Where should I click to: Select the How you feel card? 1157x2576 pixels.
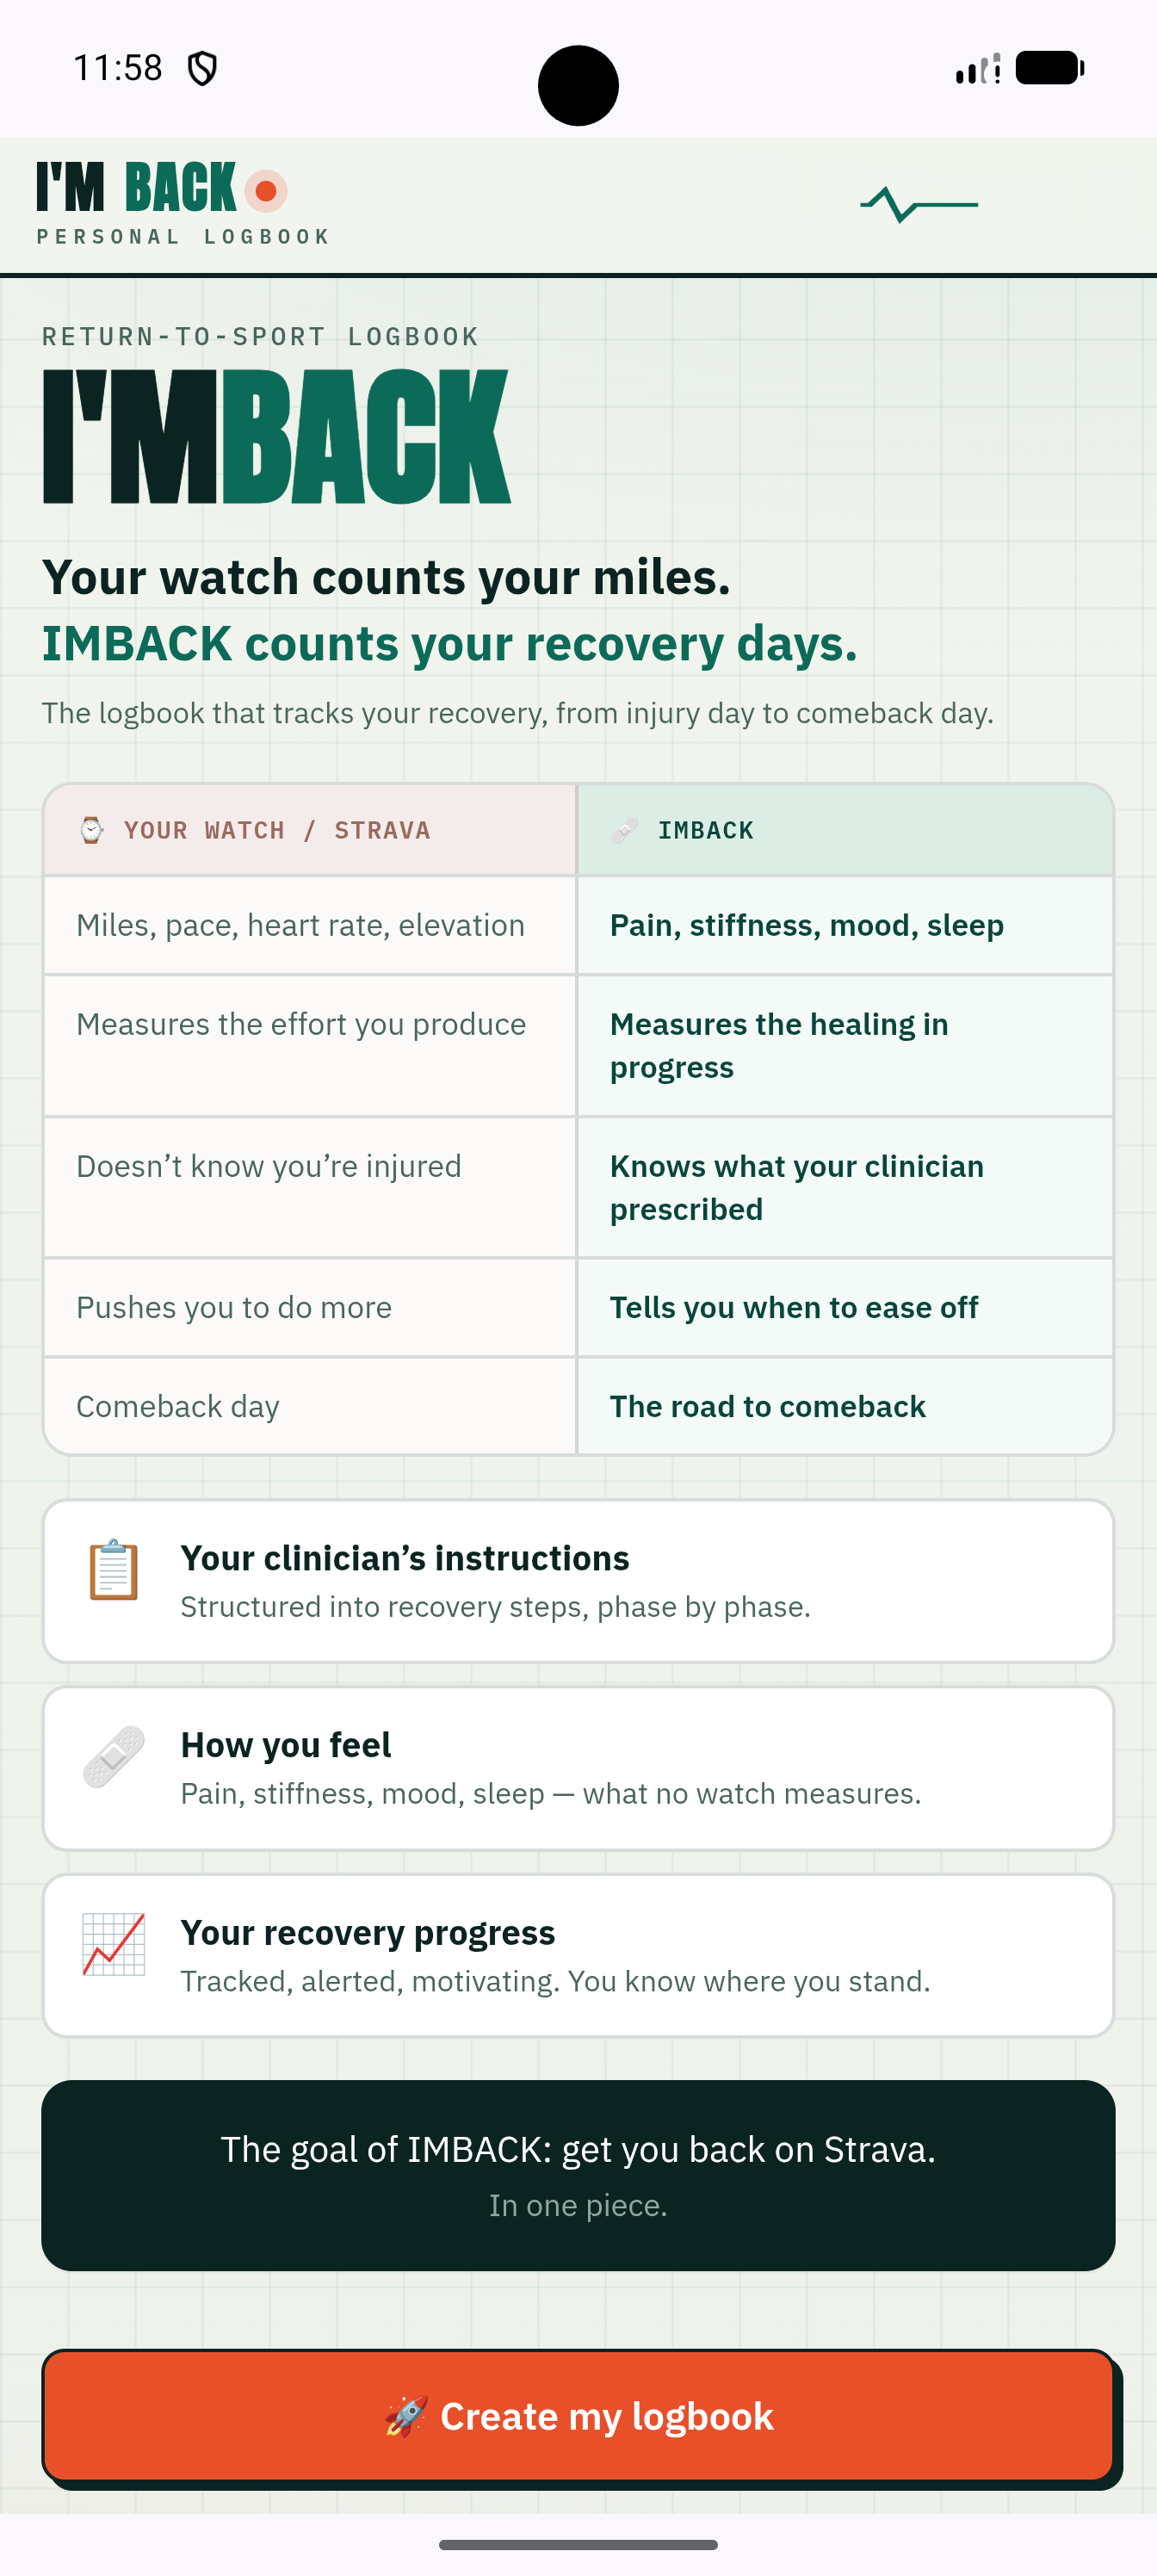(578, 1768)
